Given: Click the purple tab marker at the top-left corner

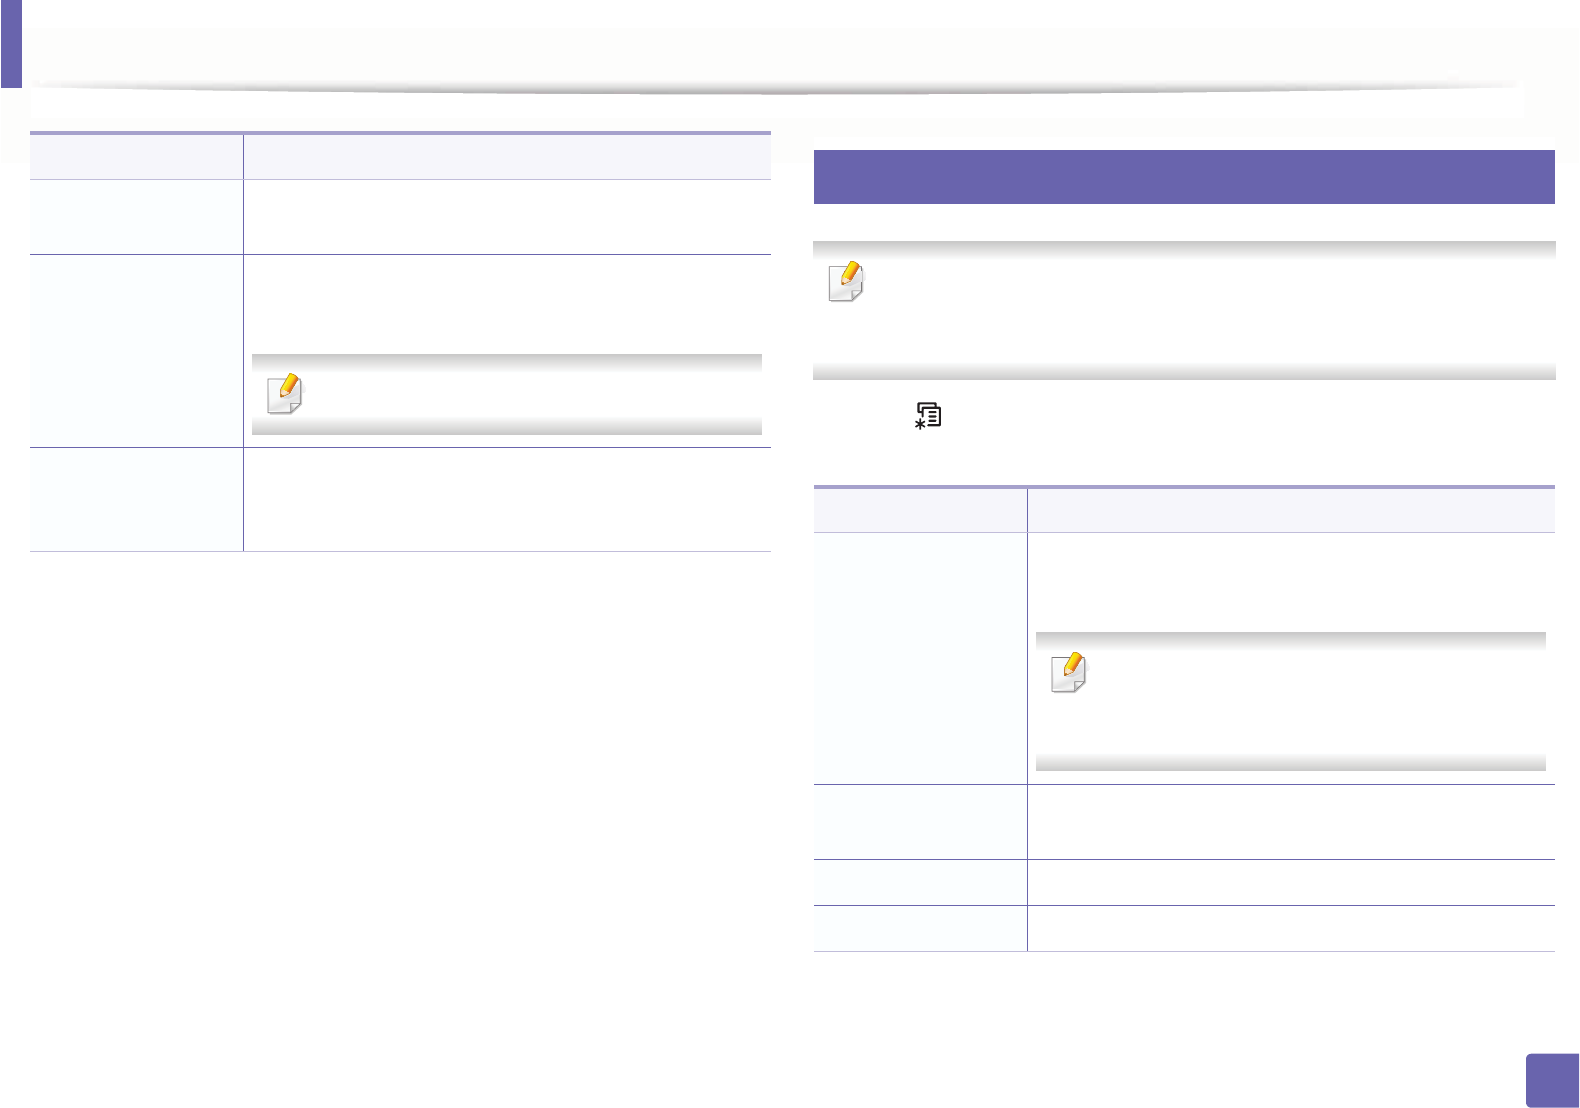Looking at the screenshot, I should click(x=11, y=43).
